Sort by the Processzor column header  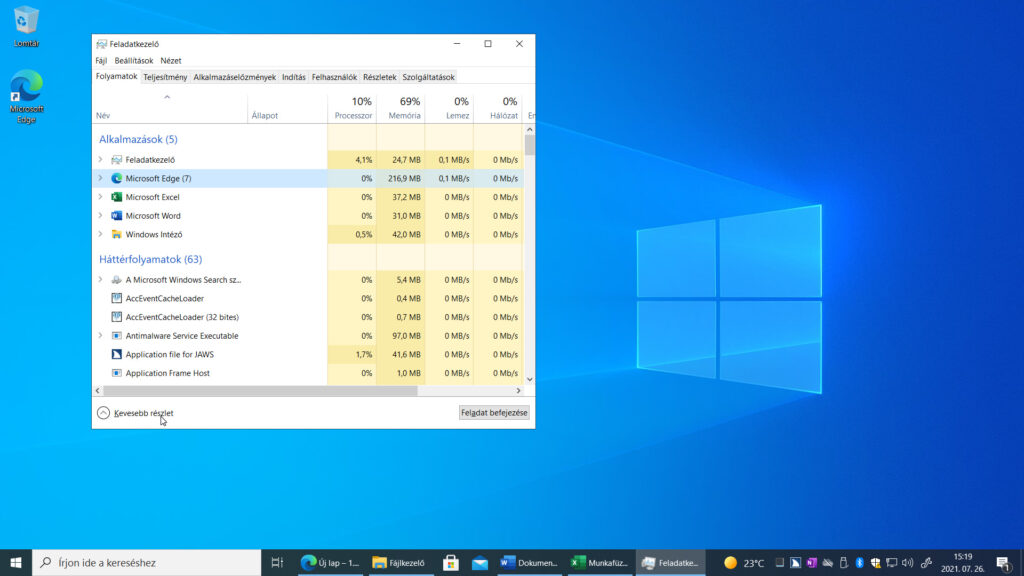(x=352, y=108)
